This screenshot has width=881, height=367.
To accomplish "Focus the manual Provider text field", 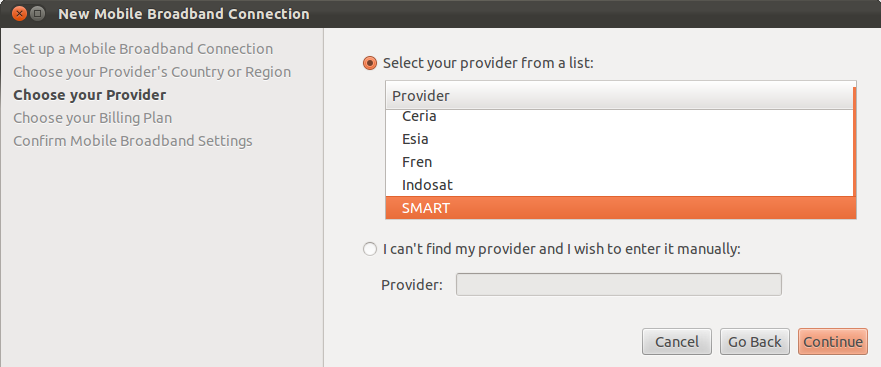I will 619,284.
